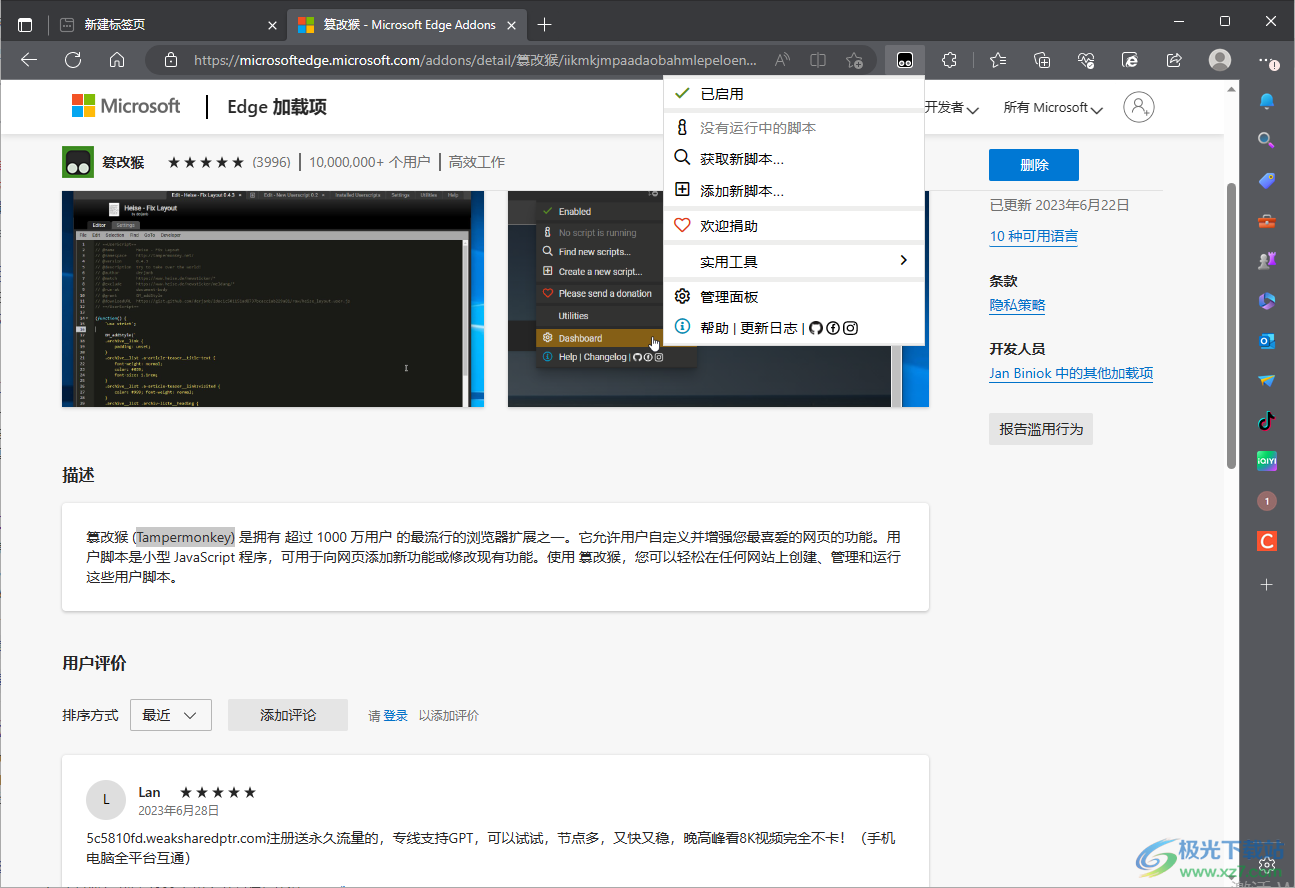Open the Favorites list icon

click(x=997, y=60)
